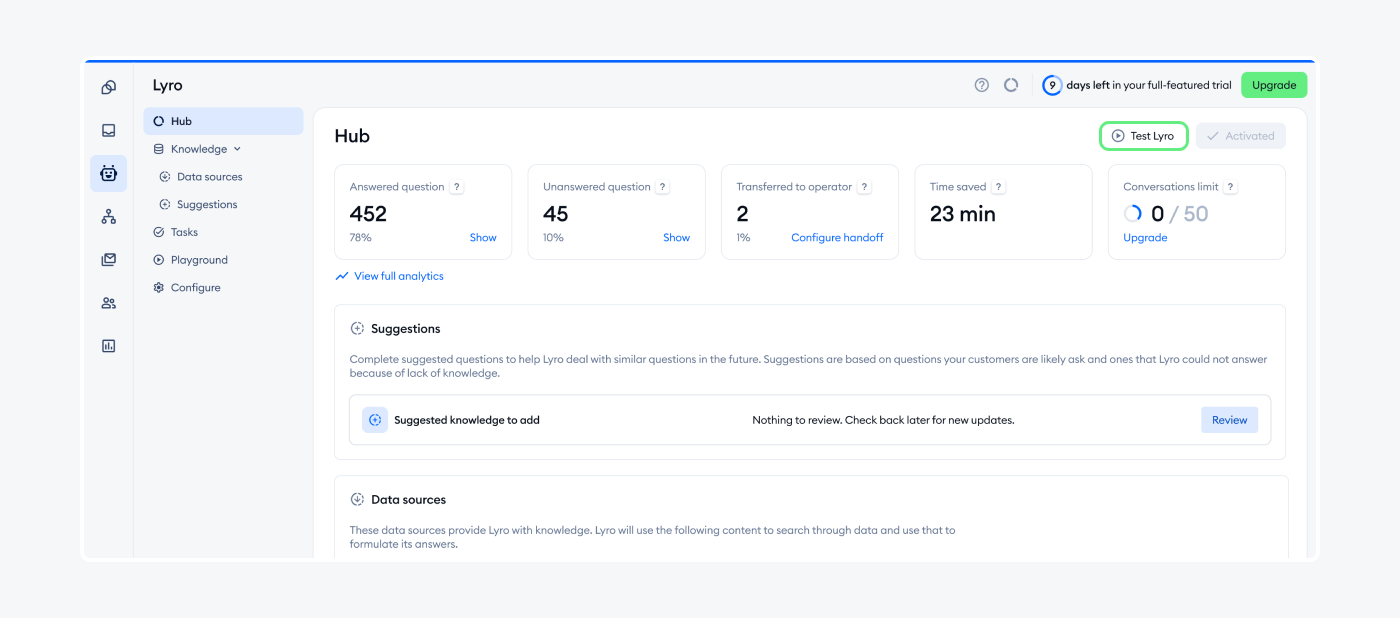Click the circular progress icon beside help
Viewport: 1400px width, 618px height.
pyautogui.click(x=1011, y=85)
